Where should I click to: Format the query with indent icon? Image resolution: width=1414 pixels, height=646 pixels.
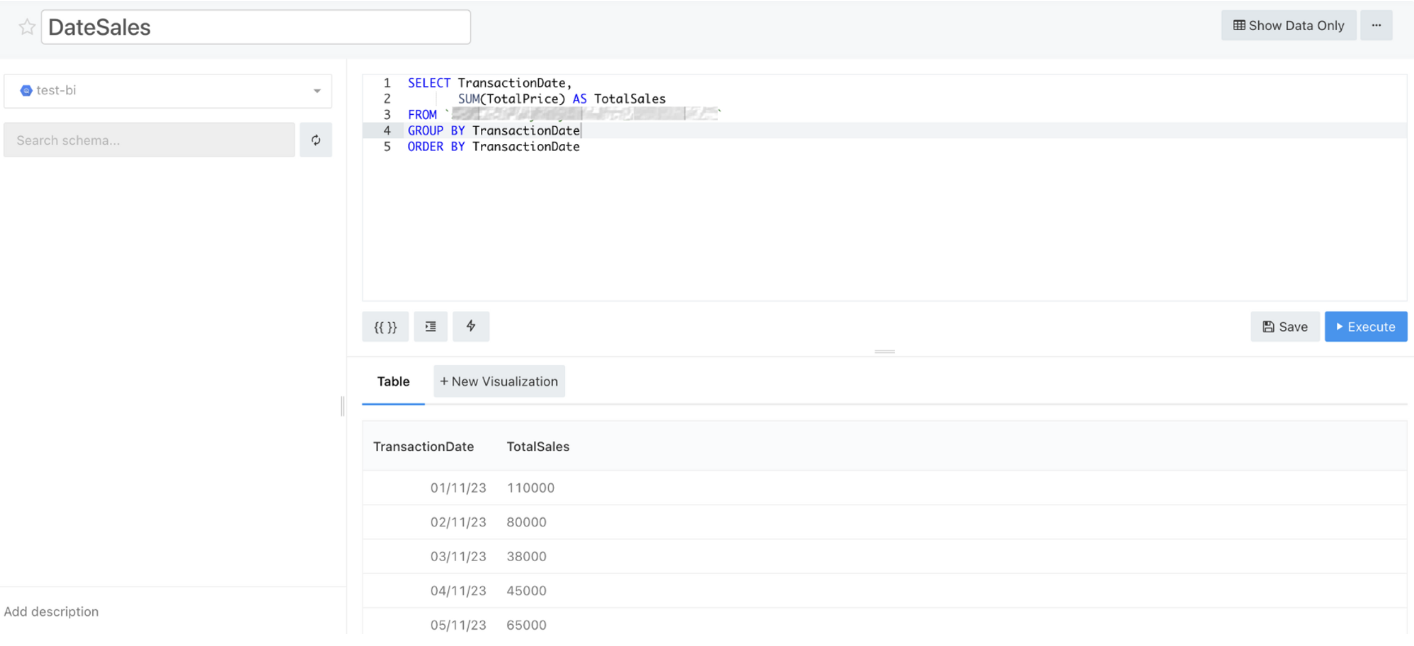[x=430, y=327]
